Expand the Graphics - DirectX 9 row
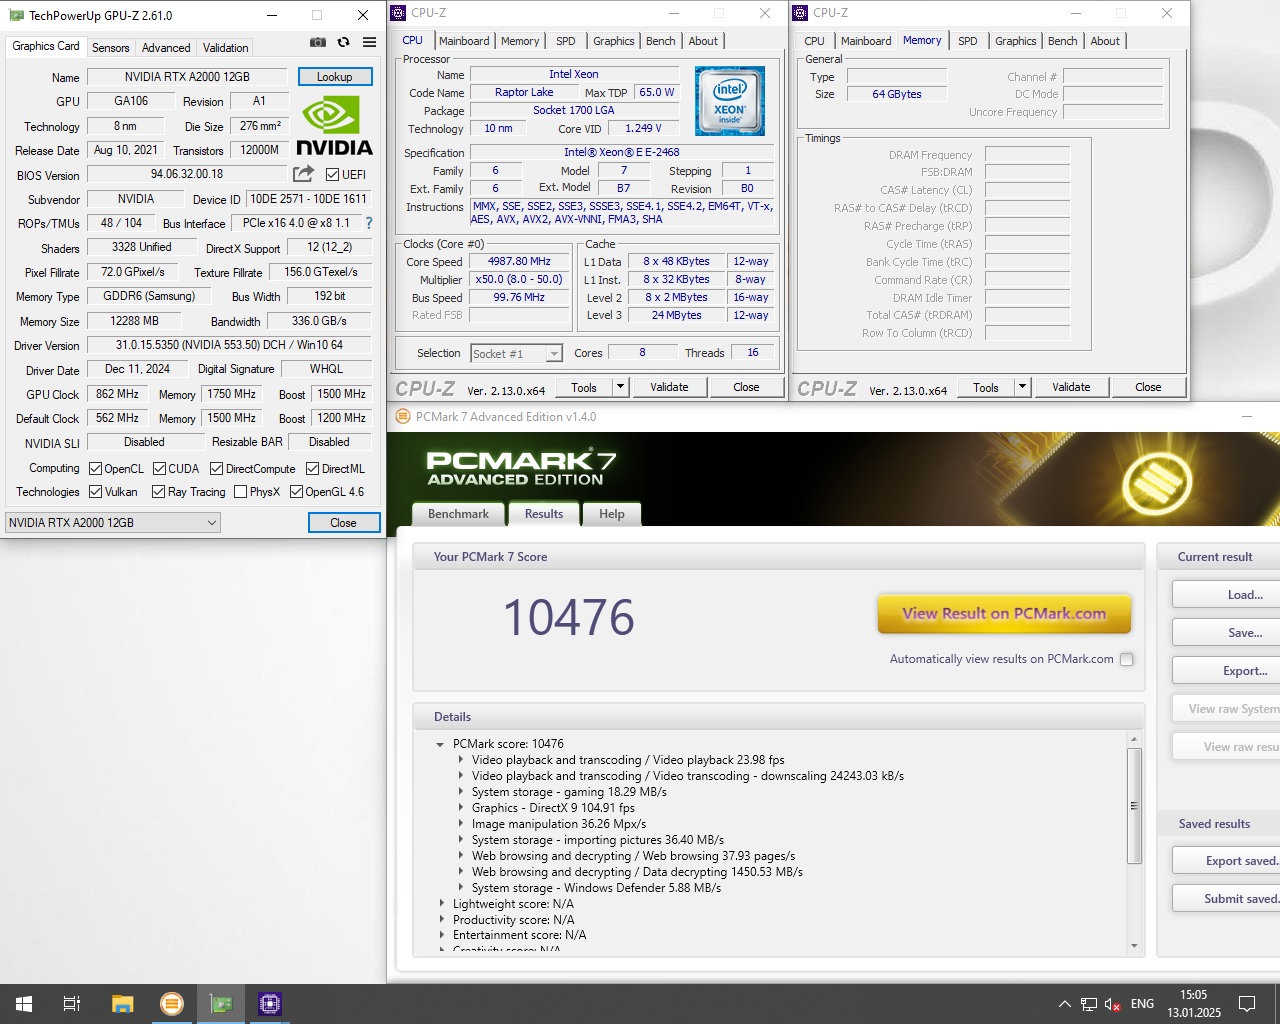The image size is (1280, 1024). [460, 808]
